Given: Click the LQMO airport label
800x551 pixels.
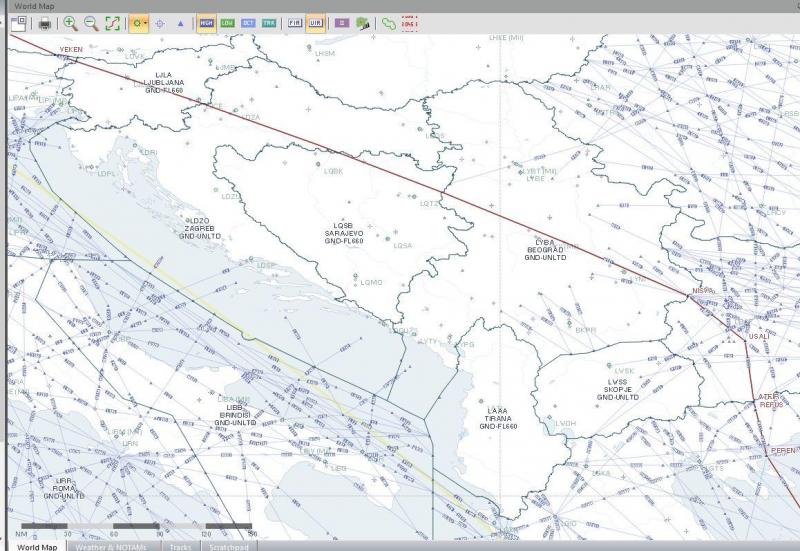Looking at the screenshot, I should [371, 282].
